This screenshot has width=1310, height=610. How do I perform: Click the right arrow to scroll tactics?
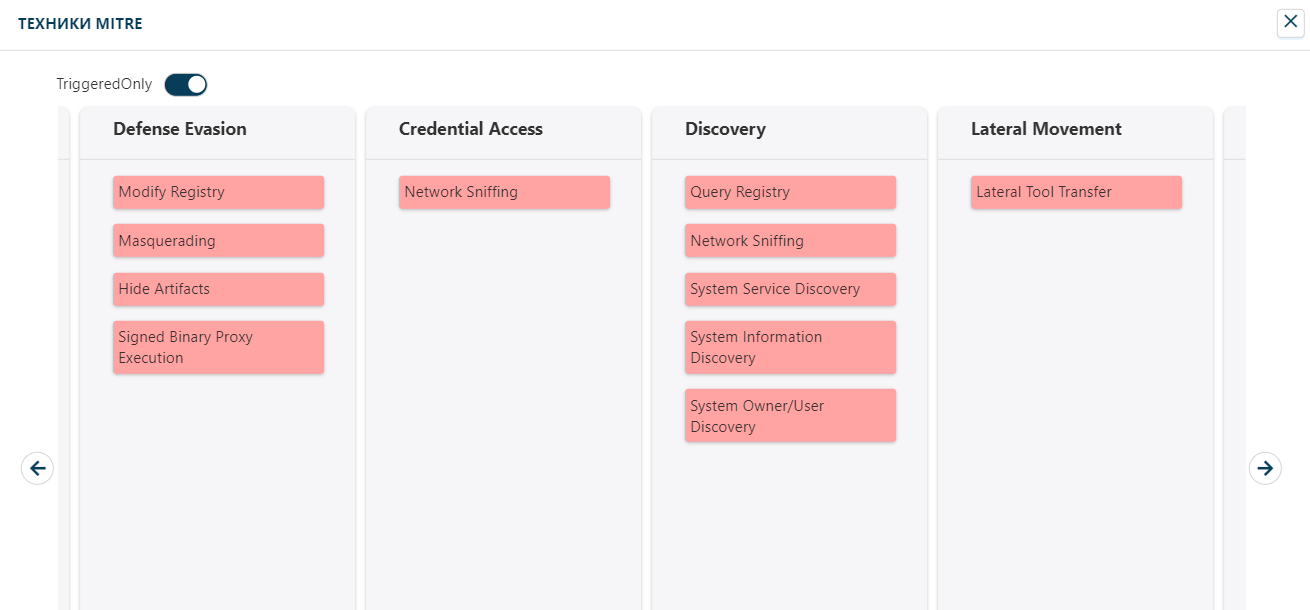(1265, 467)
